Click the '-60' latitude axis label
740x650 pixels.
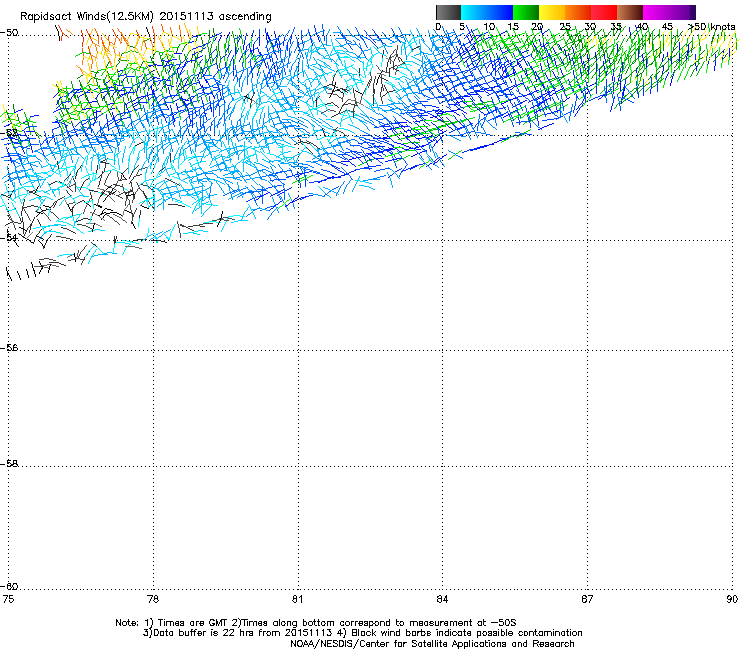pyautogui.click(x=9, y=586)
